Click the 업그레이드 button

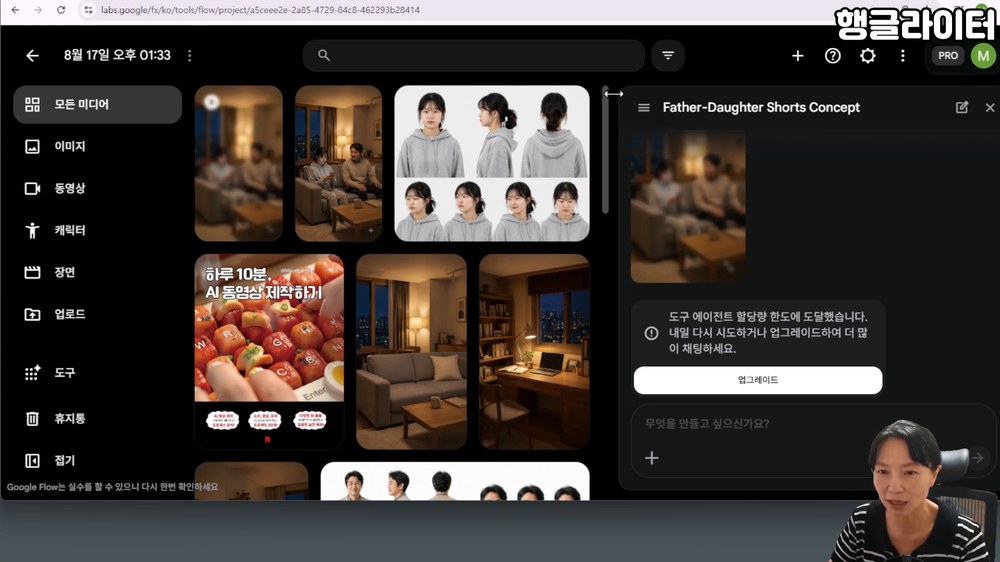pos(758,380)
